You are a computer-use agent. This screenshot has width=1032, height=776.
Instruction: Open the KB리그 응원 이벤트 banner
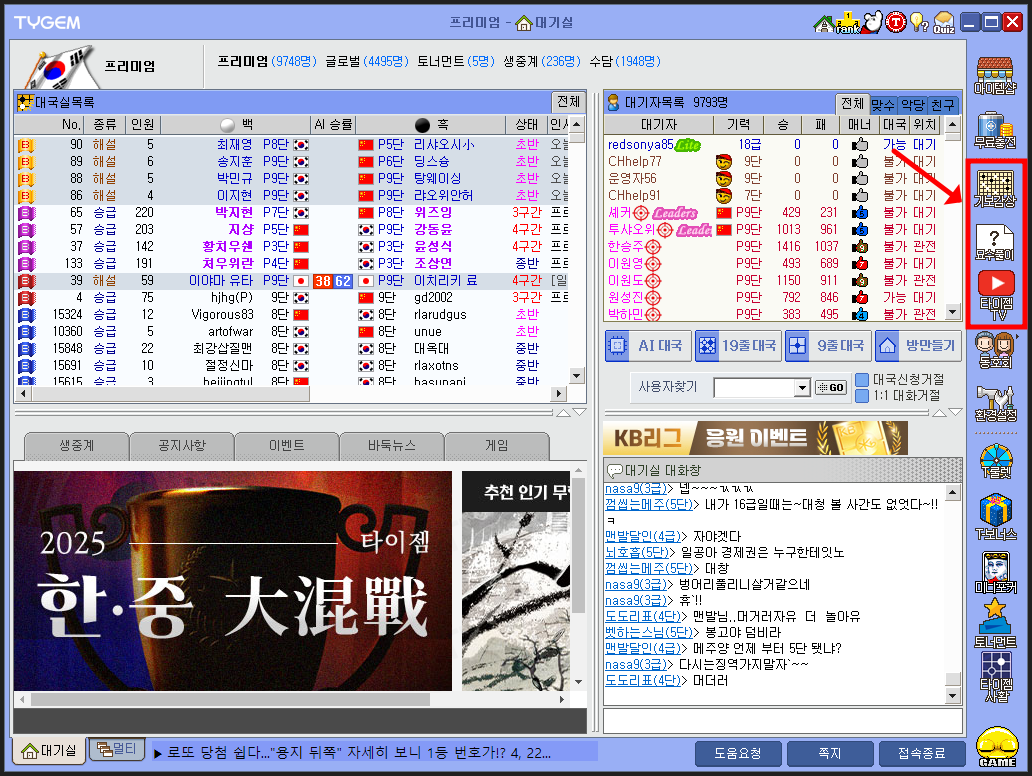tap(755, 438)
